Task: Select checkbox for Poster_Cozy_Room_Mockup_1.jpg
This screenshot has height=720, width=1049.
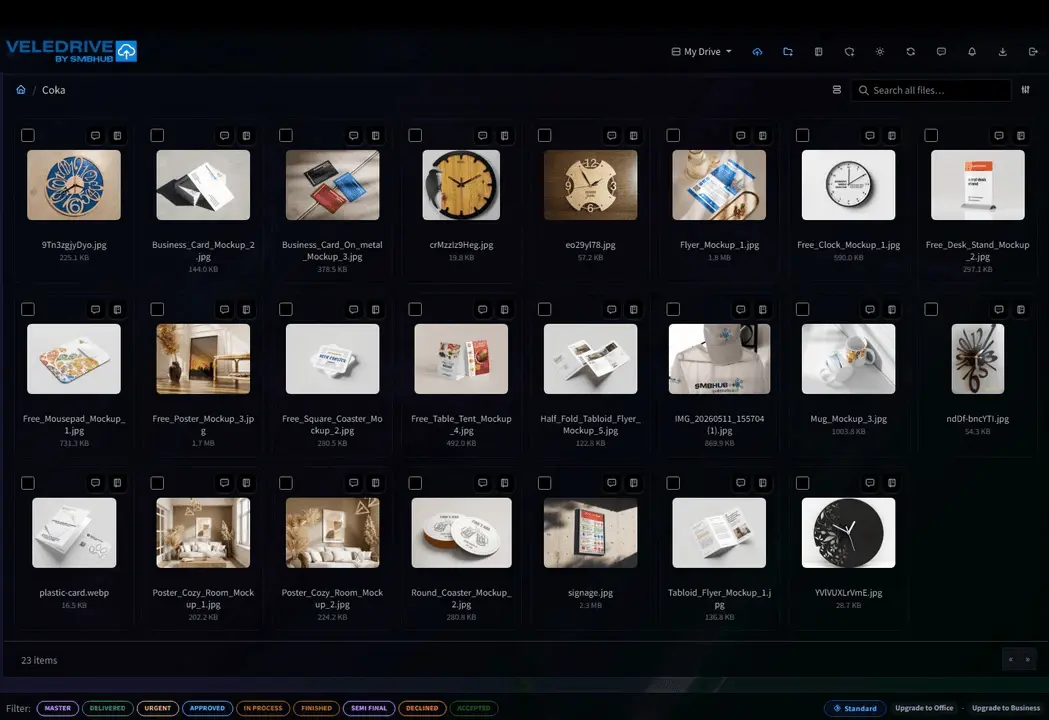Action: click(157, 483)
